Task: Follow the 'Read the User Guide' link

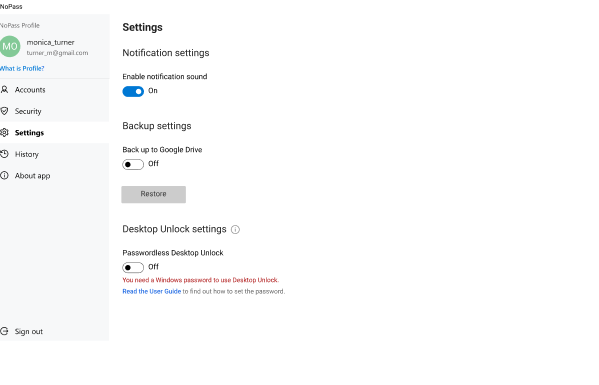Action: (x=152, y=291)
